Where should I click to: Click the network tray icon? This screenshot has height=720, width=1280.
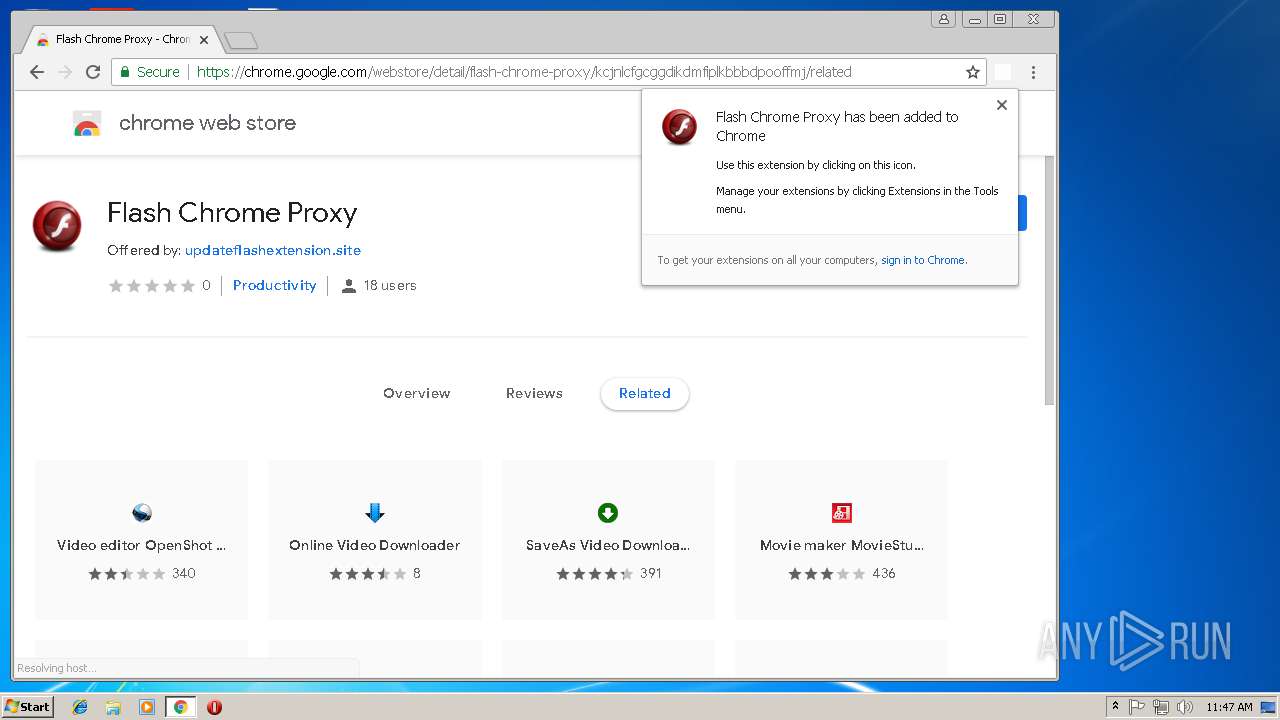pos(1161,707)
